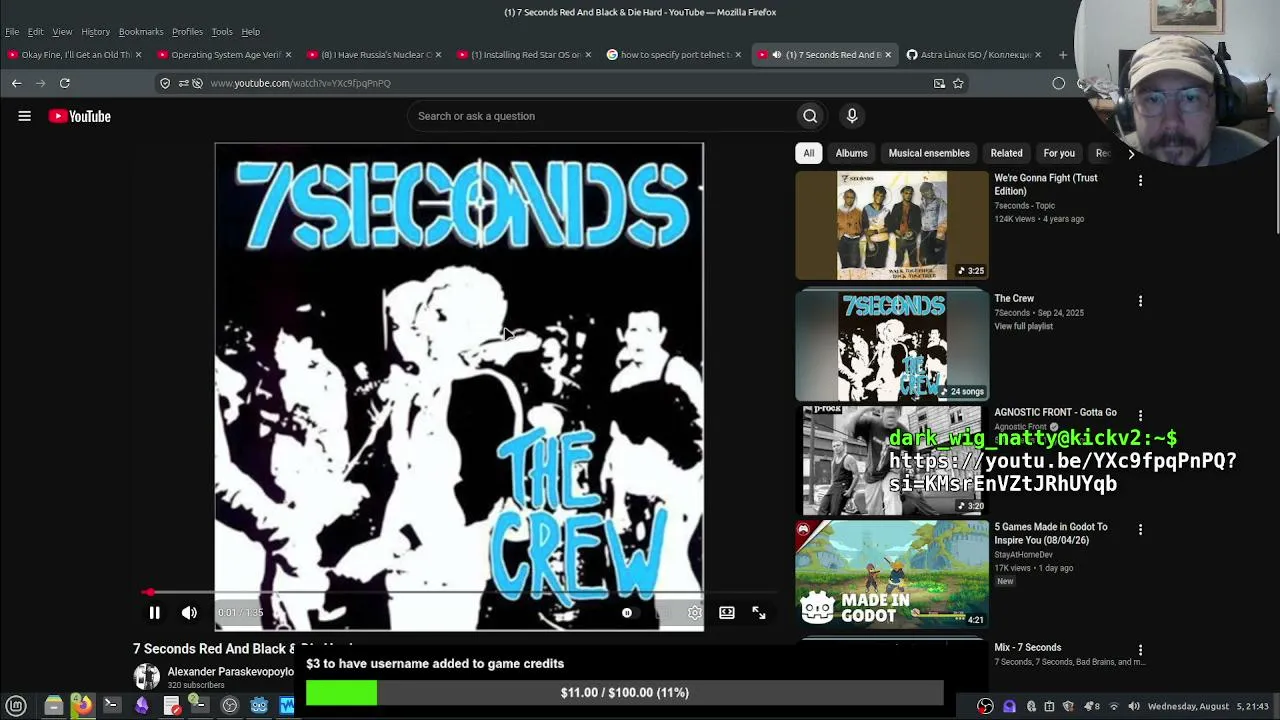Open the Firefox File menu
Image resolution: width=1280 pixels, height=720 pixels.
tap(12, 32)
